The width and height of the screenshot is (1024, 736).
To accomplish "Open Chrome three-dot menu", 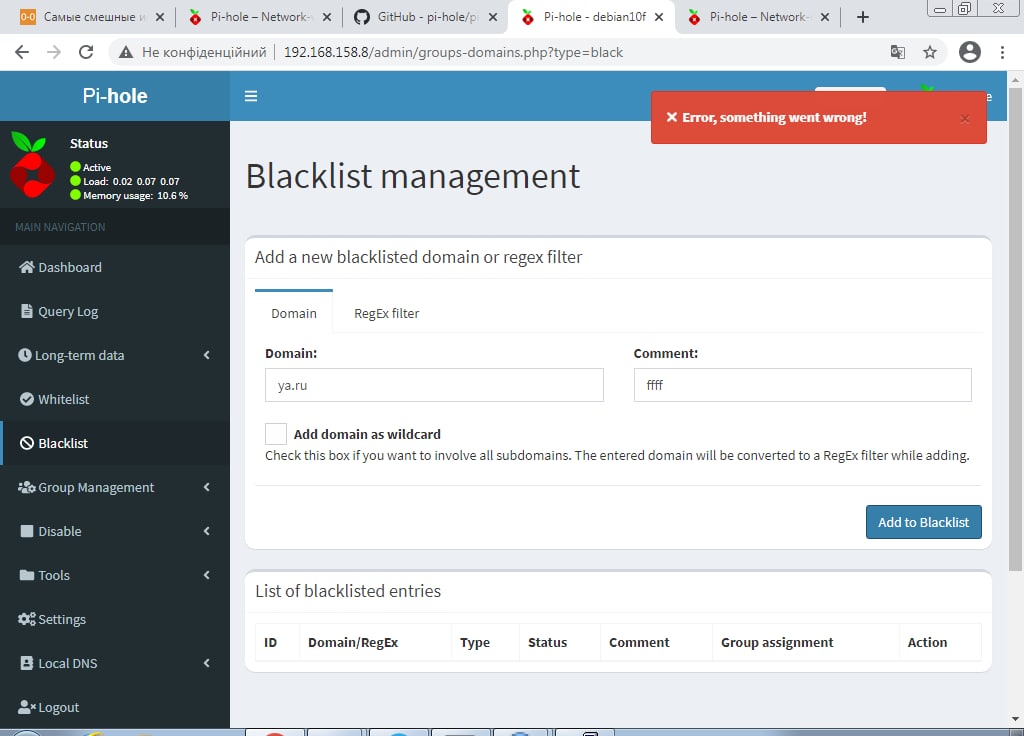I will pyautogui.click(x=1002, y=52).
